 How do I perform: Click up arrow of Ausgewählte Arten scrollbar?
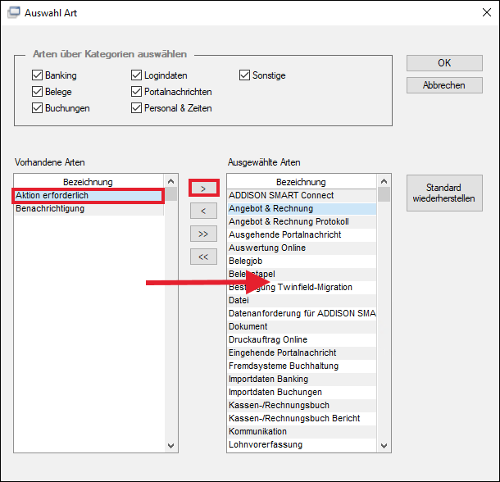[384, 181]
